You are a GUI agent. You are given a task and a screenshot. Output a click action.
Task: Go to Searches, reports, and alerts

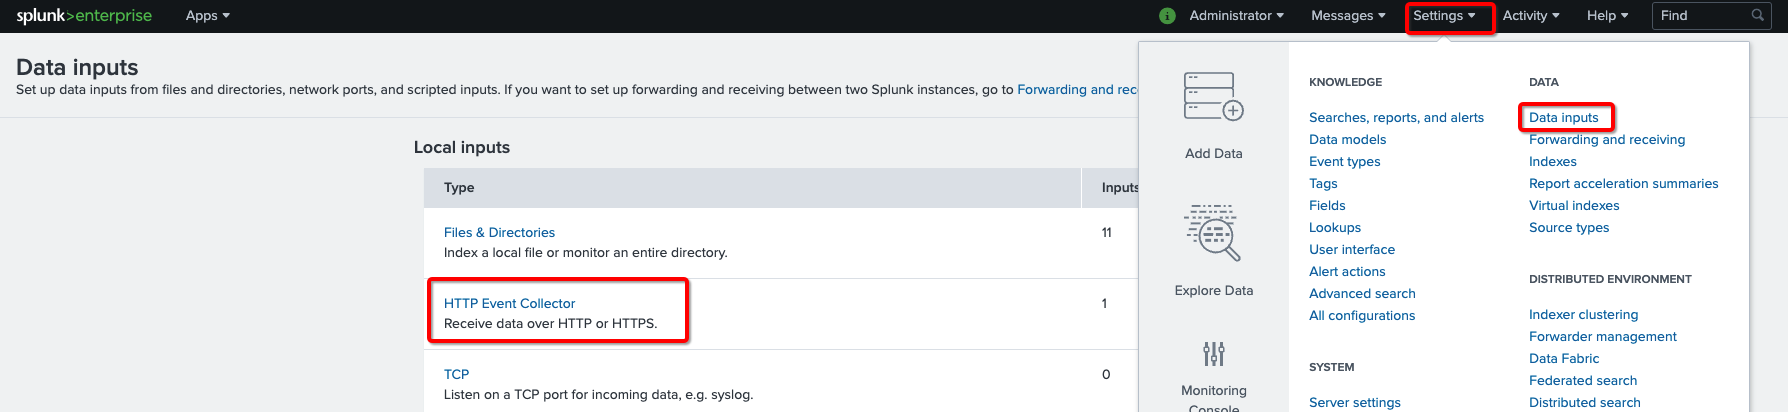click(1396, 117)
